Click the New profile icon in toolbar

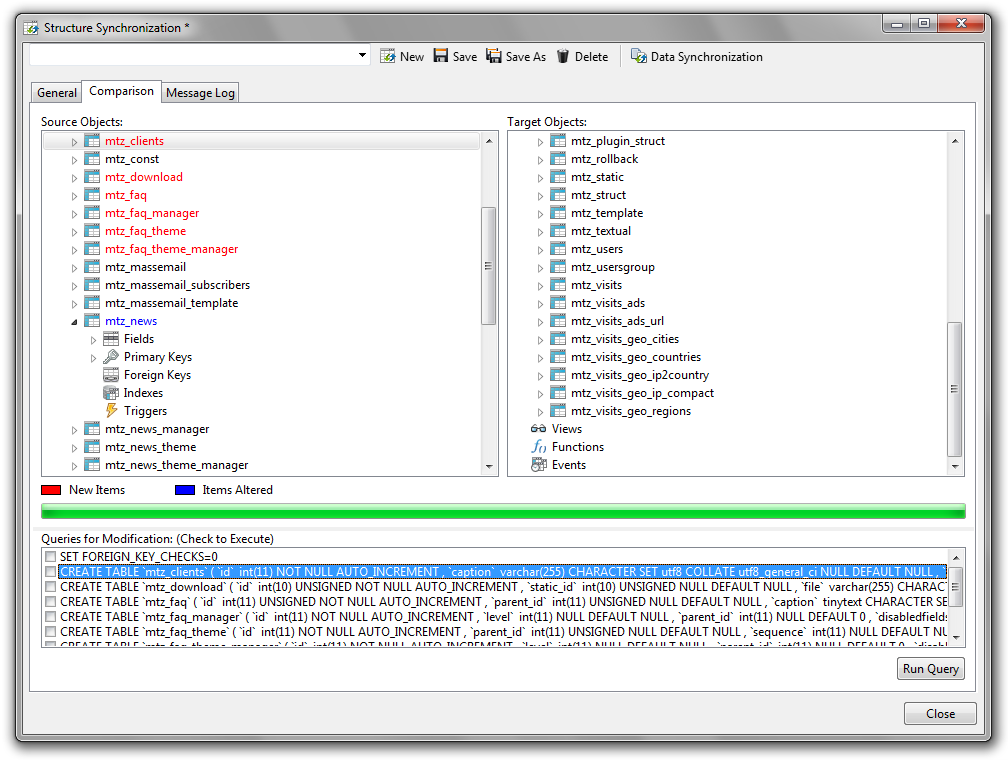[387, 57]
